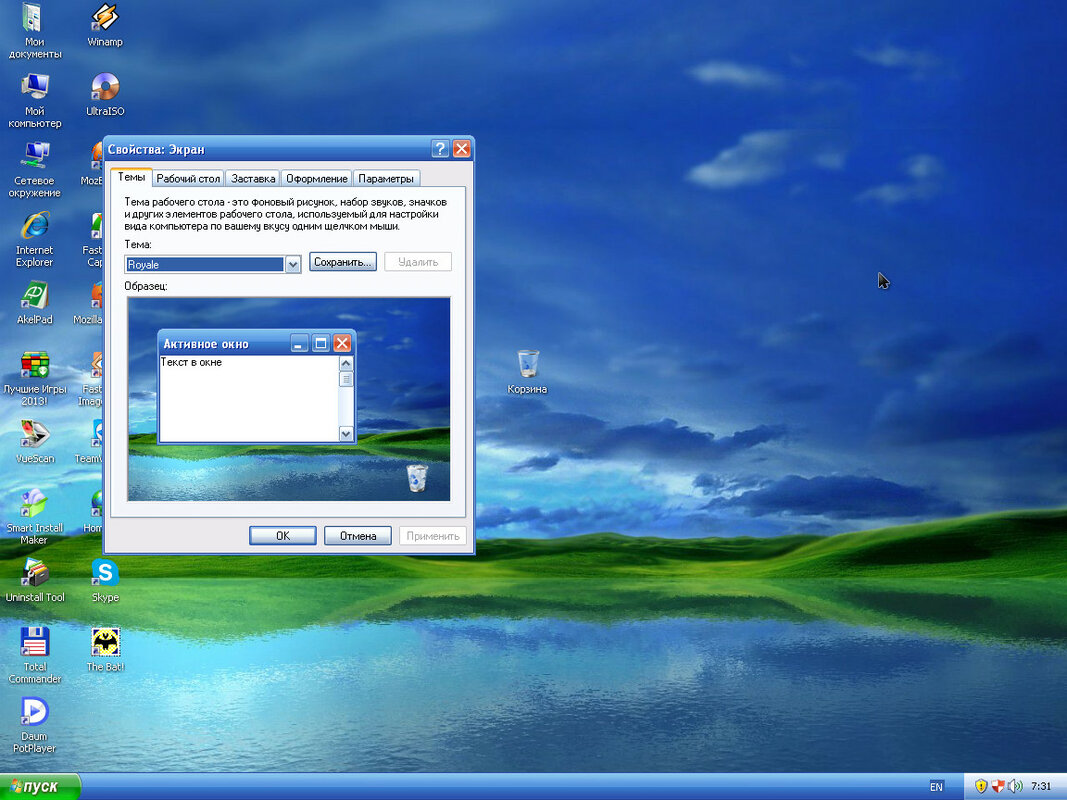Screen dimensions: 1067x800
Task: Open the Корзина (Recycle Bin)
Action: pos(528,362)
